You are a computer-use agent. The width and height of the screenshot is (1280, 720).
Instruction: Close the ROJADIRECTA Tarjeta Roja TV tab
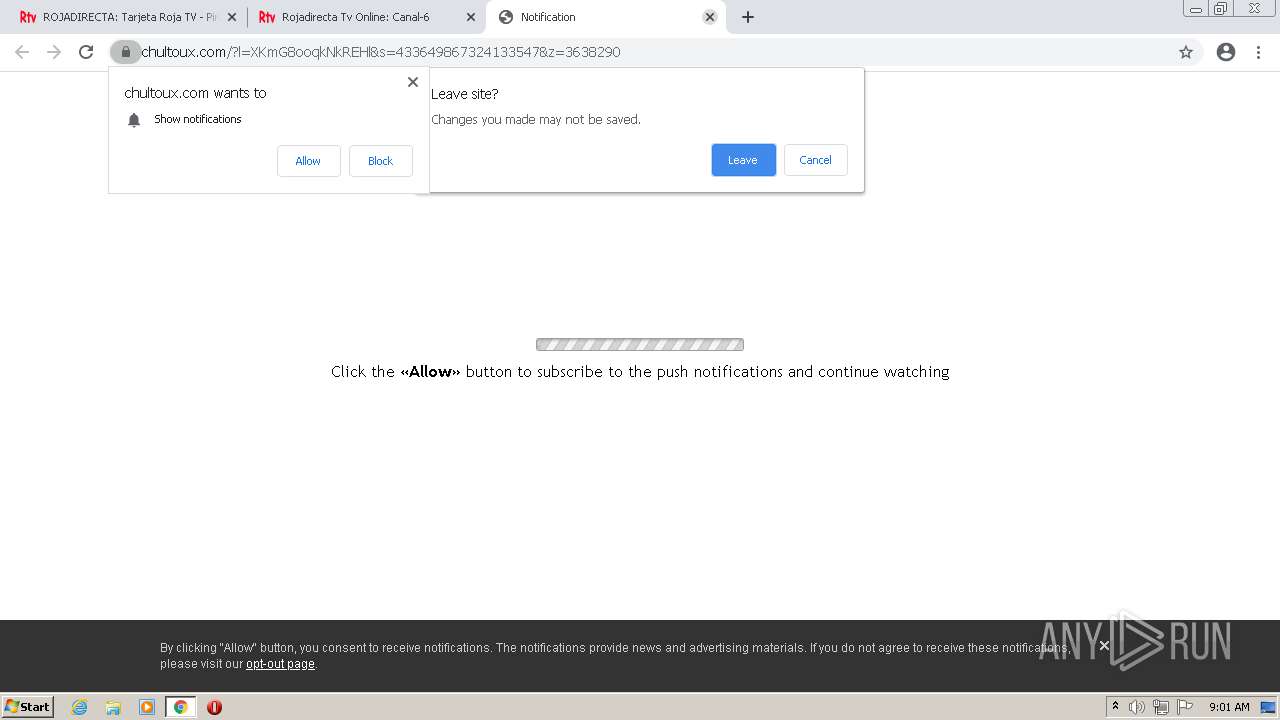[x=232, y=17]
